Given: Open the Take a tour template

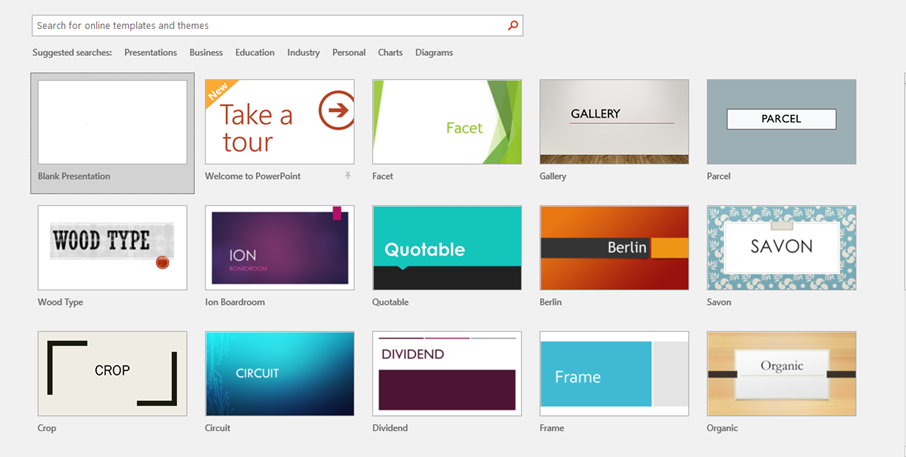Looking at the screenshot, I should (x=280, y=122).
